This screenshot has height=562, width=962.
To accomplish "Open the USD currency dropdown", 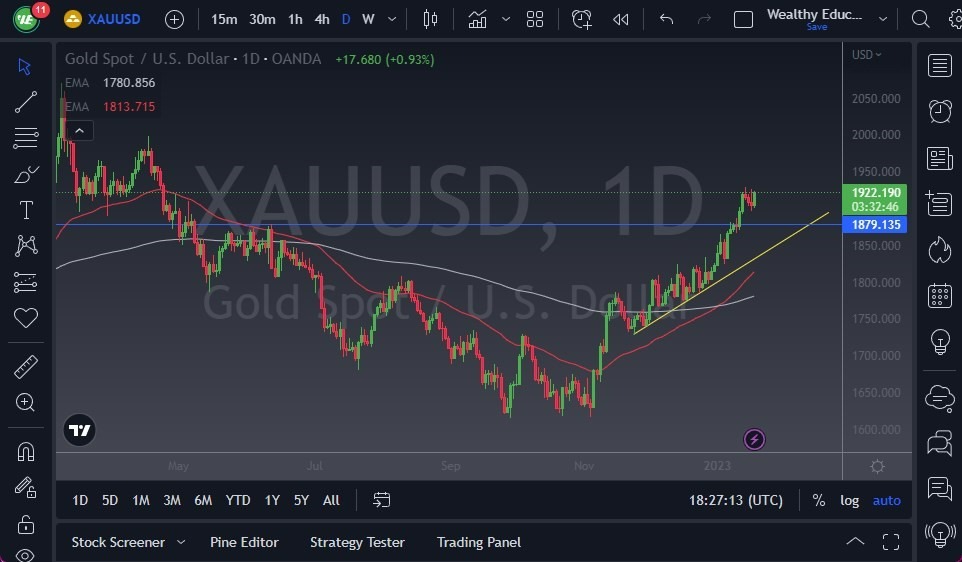I will tap(866, 55).
